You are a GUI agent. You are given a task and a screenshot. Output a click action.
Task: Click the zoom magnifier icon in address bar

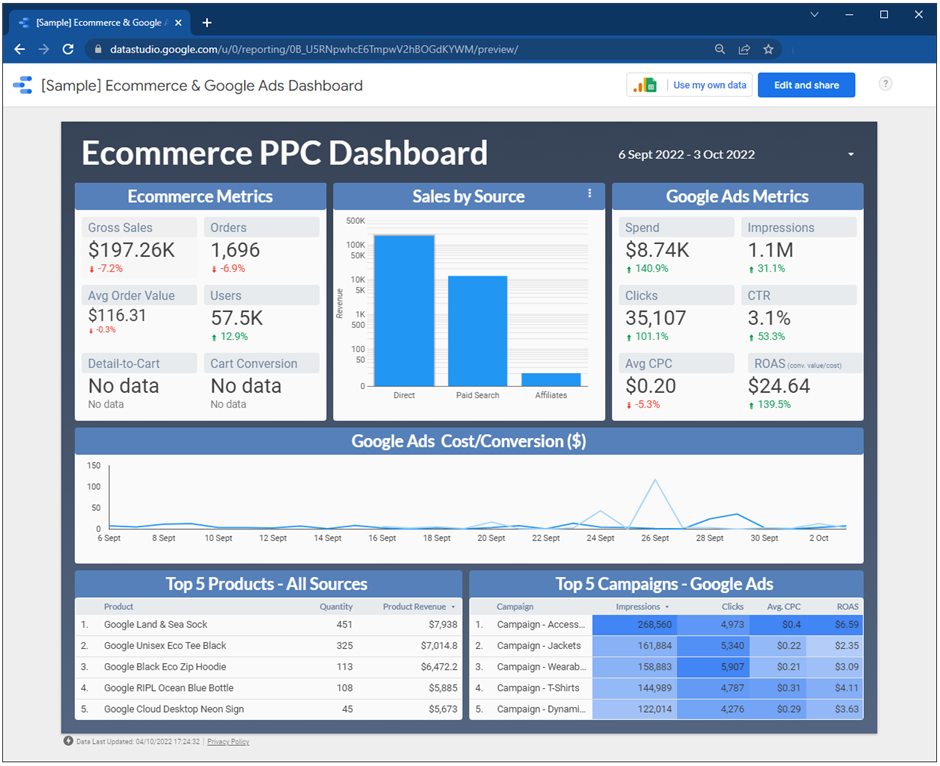(720, 49)
